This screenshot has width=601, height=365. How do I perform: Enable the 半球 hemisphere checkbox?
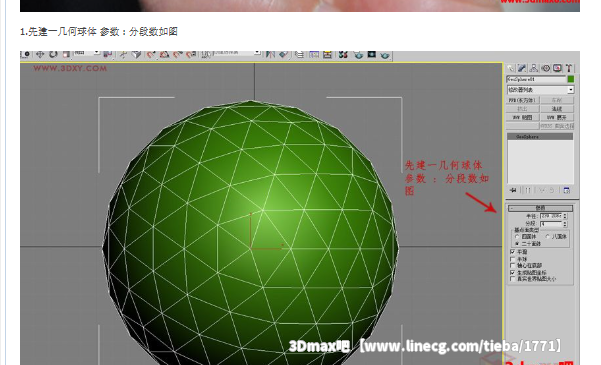click(x=512, y=259)
